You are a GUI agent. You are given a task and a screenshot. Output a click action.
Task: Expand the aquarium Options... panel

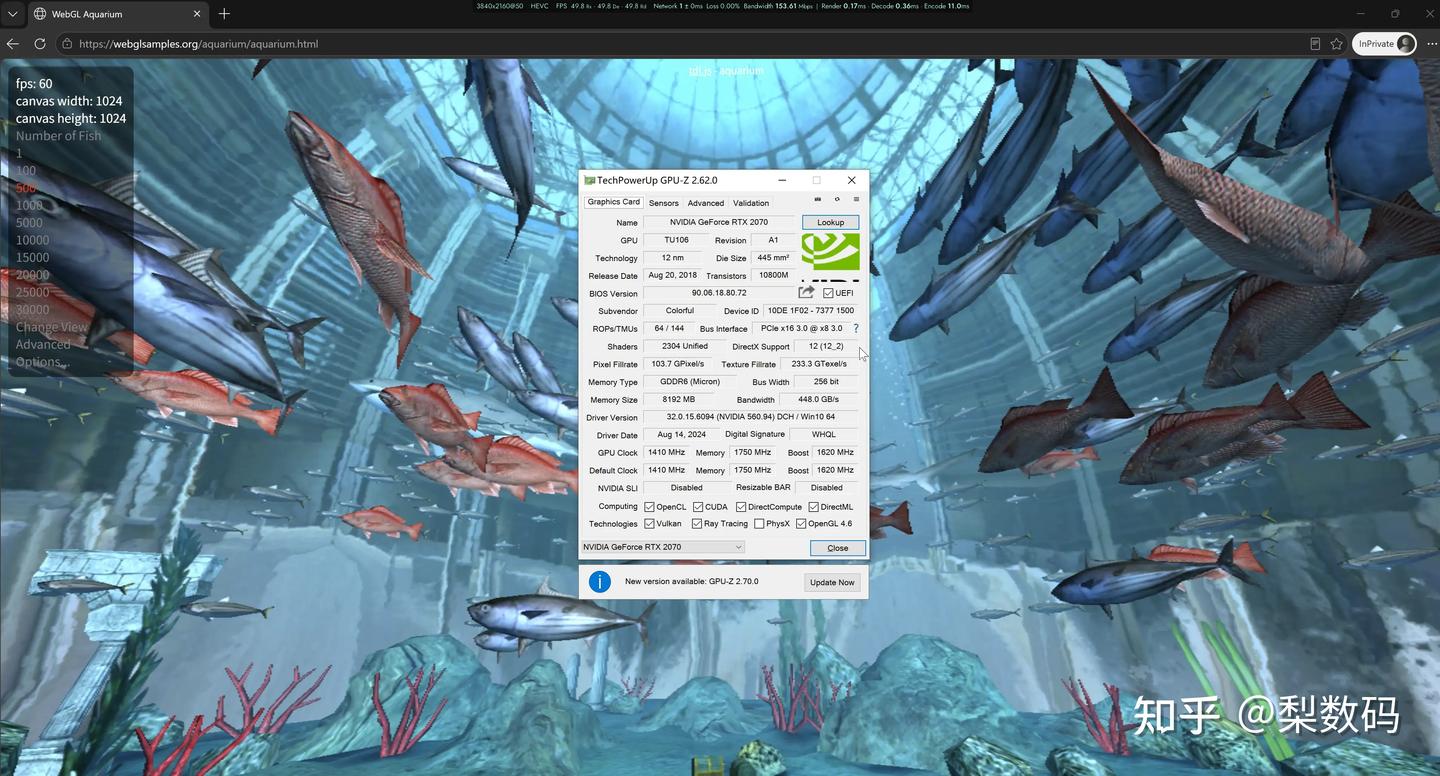click(43, 362)
